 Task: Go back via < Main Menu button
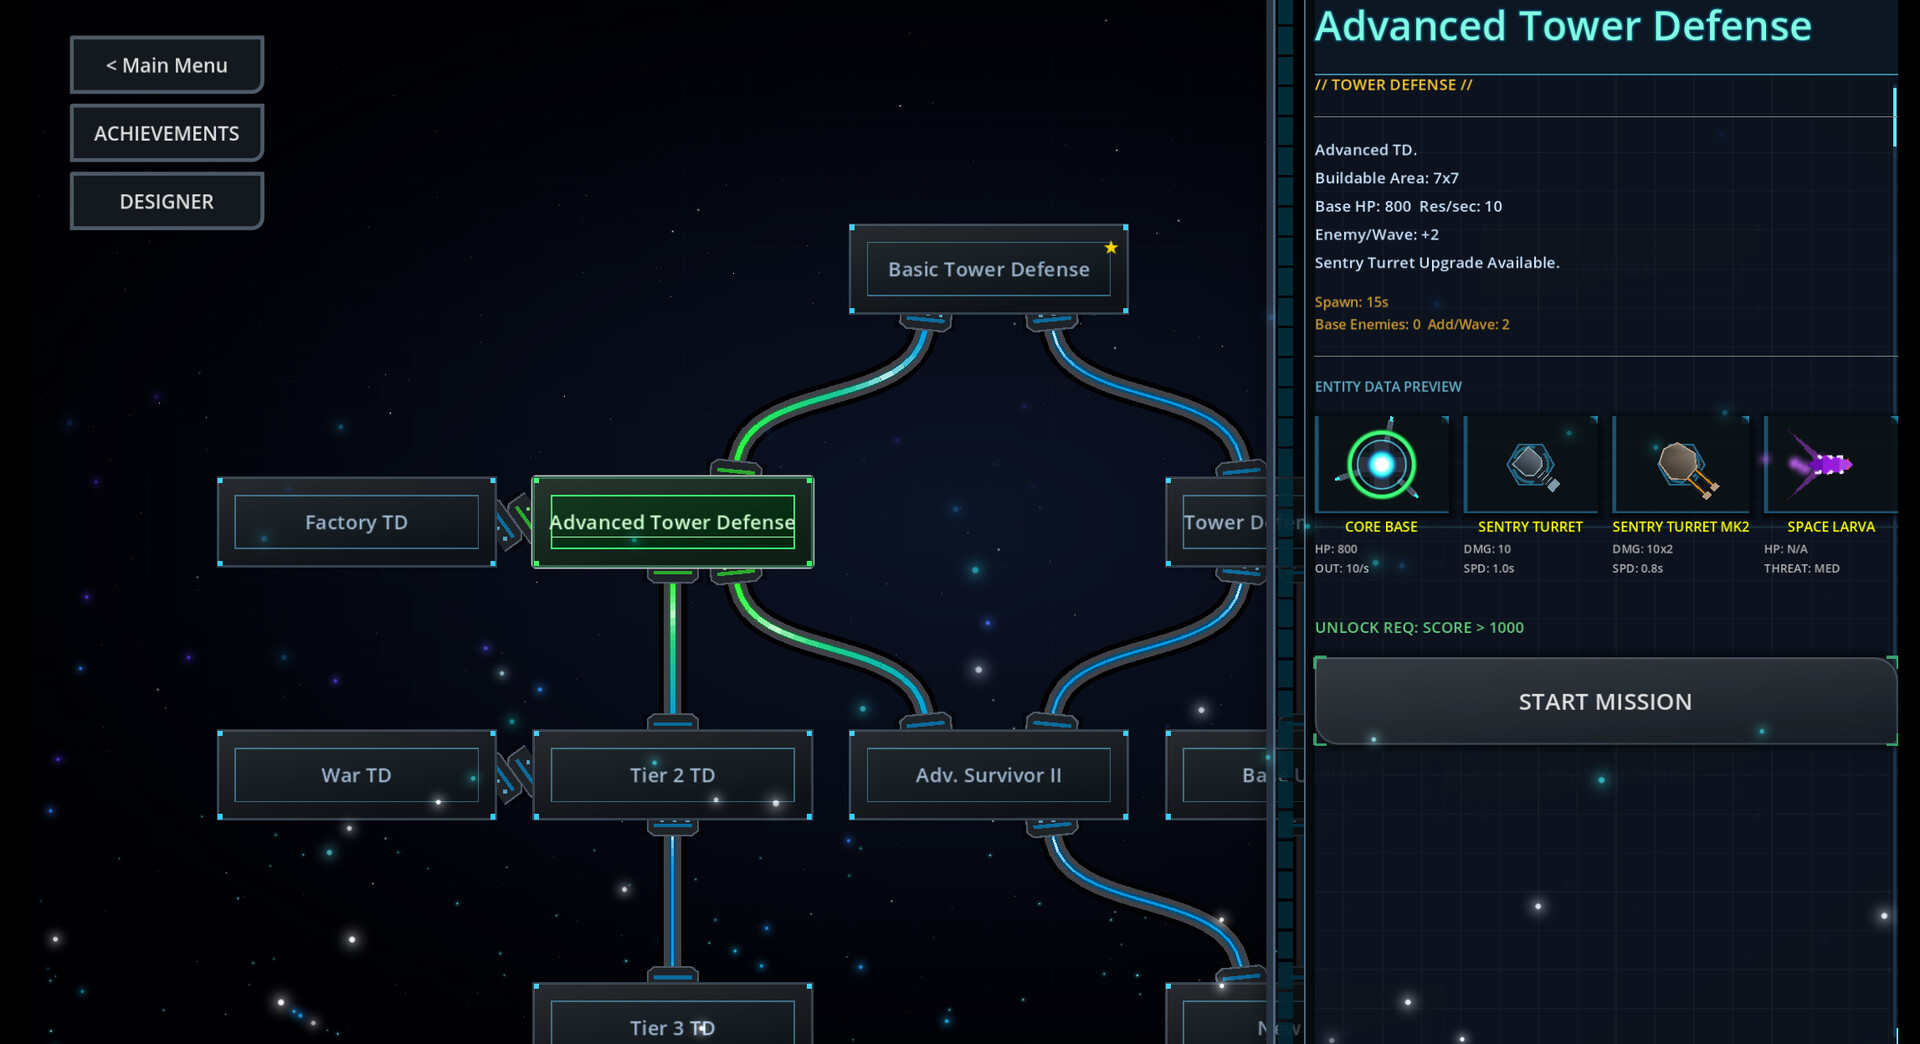pos(167,65)
